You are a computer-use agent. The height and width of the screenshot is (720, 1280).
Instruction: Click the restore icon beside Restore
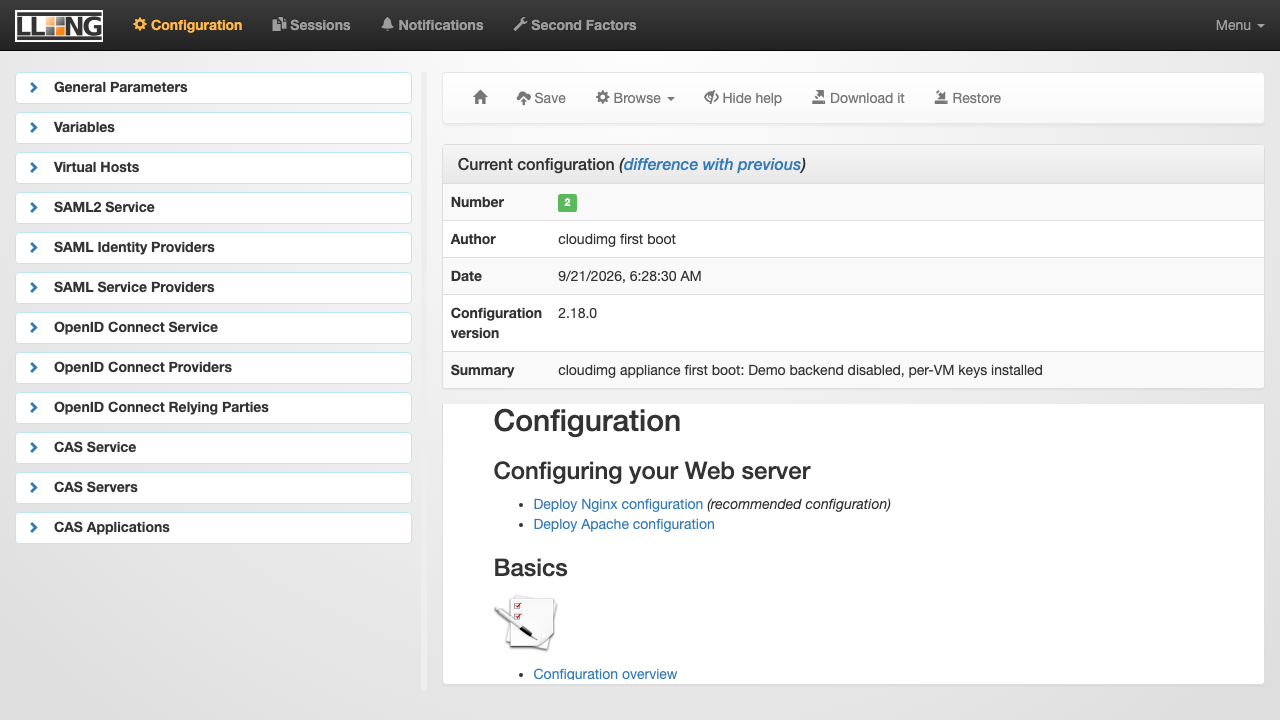(941, 98)
